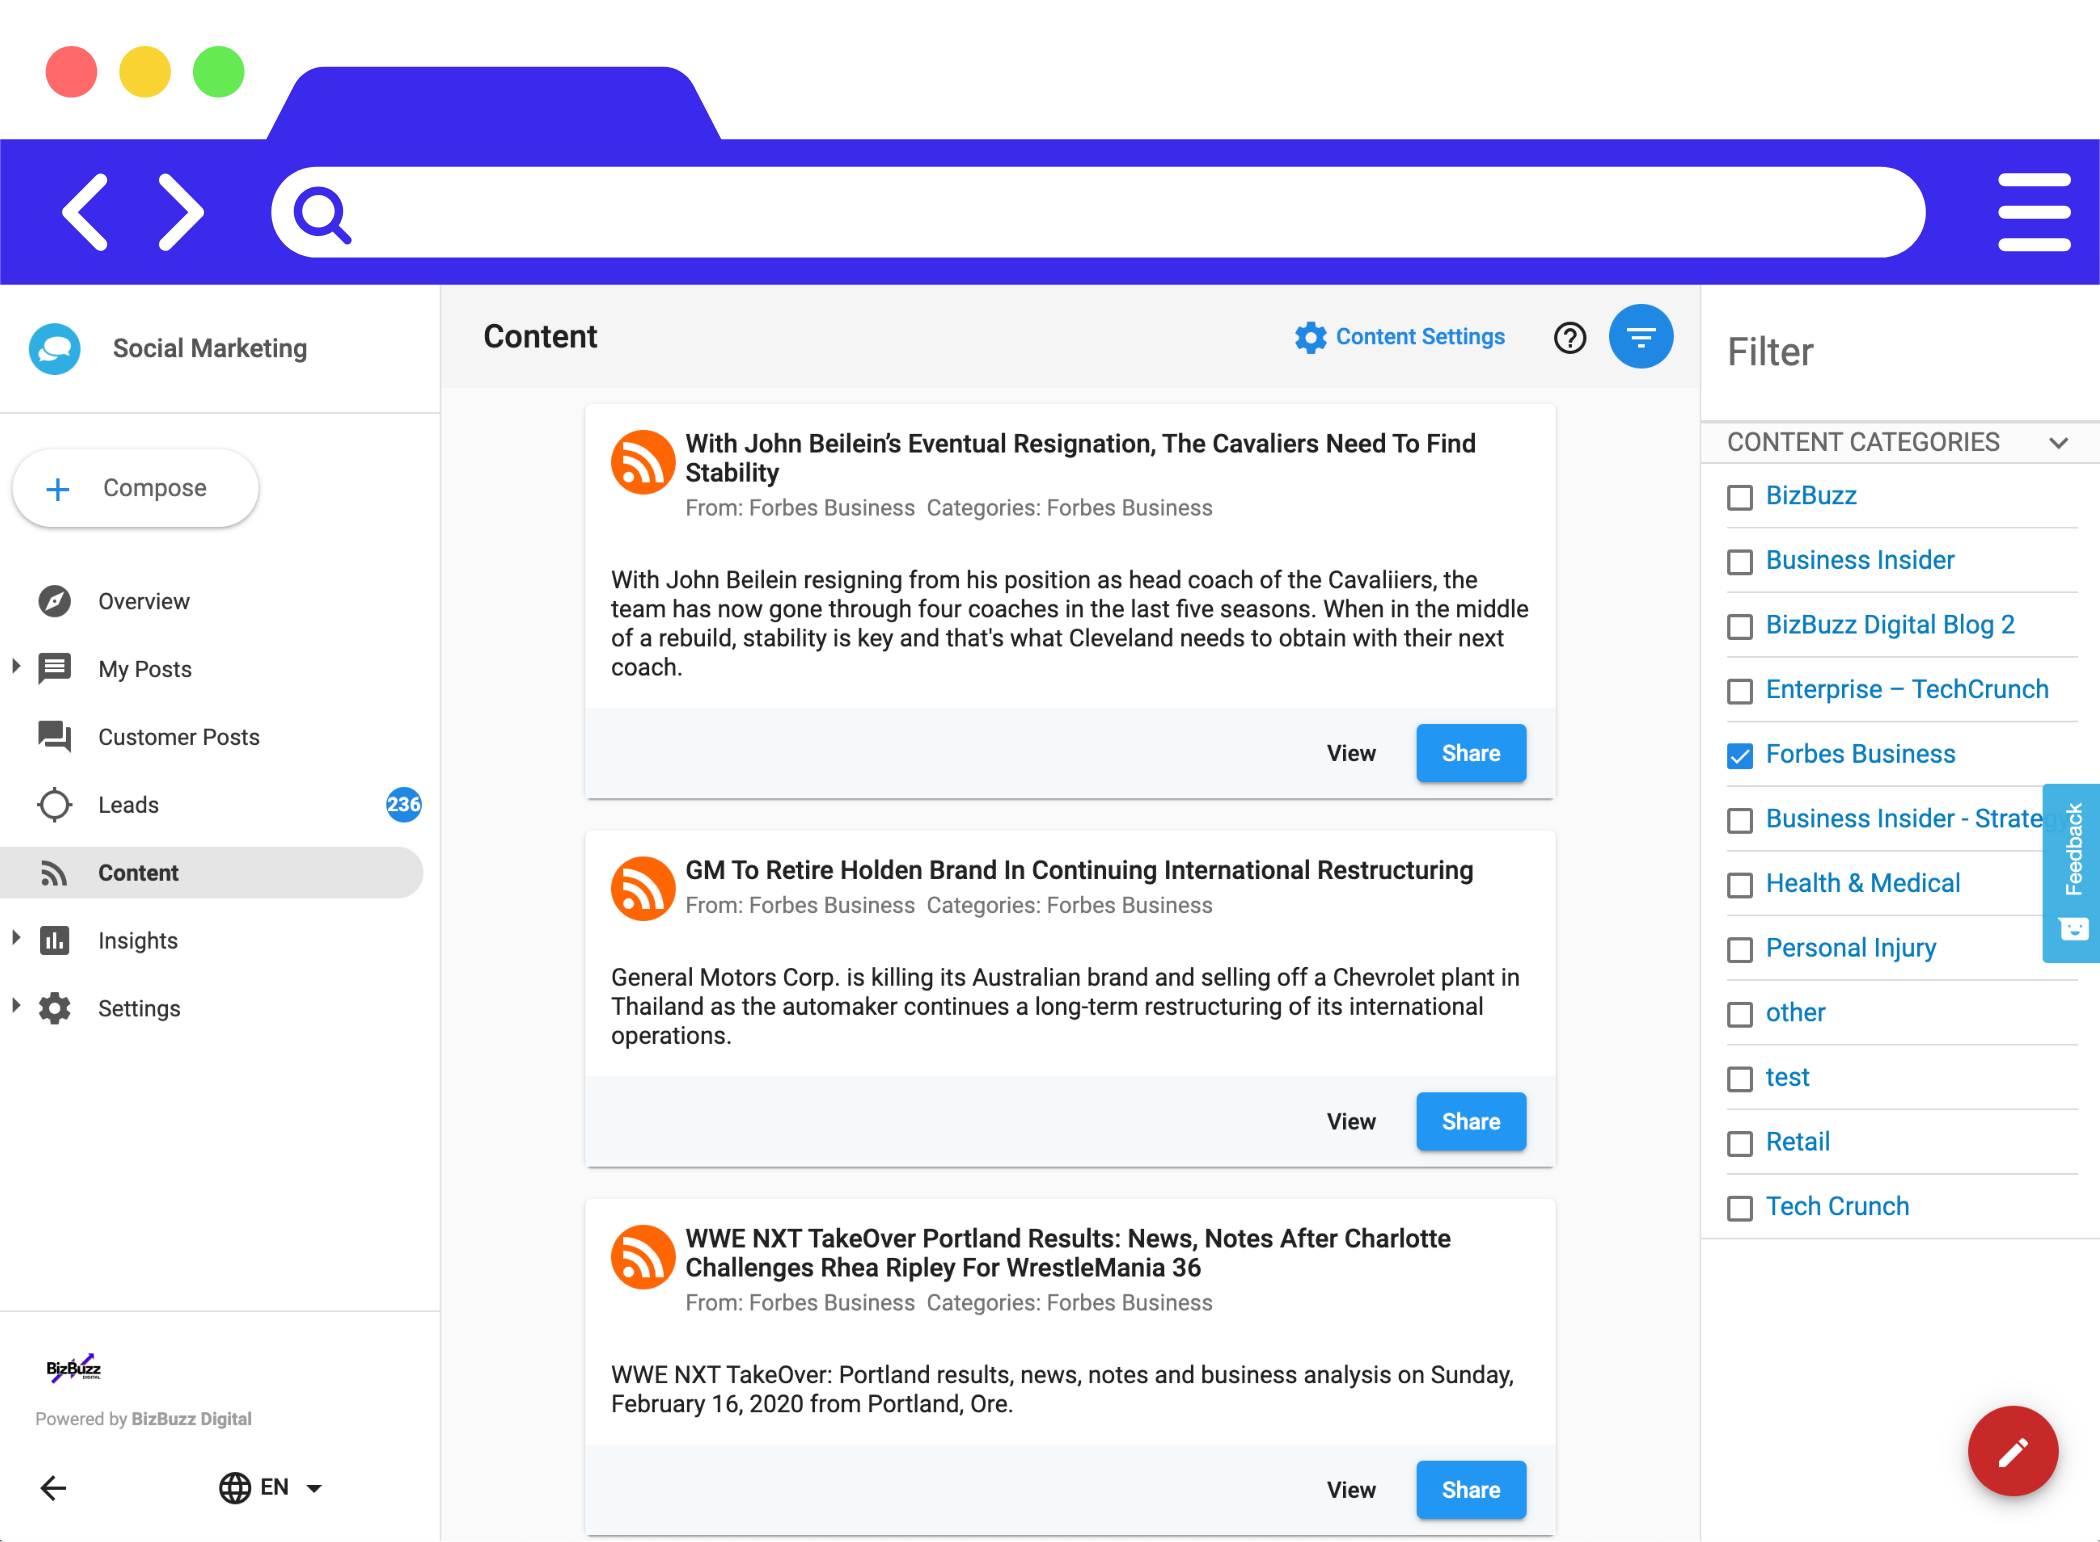View the GM Holden article
Image resolution: width=2100 pixels, height=1542 pixels.
[1351, 1121]
